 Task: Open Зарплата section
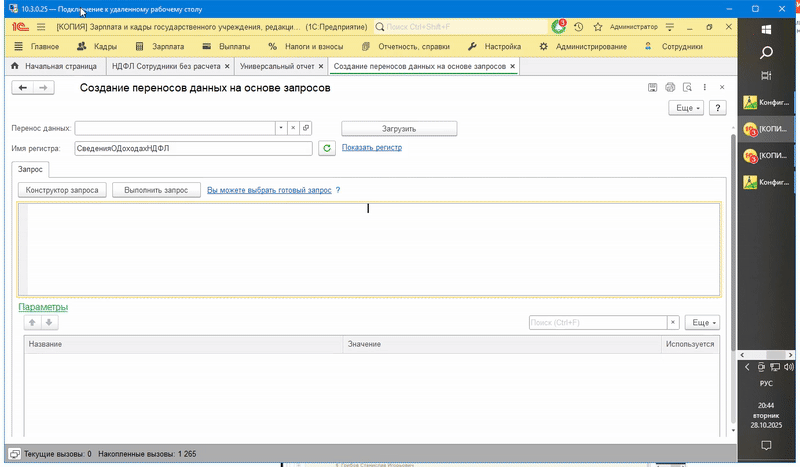[x=160, y=46]
